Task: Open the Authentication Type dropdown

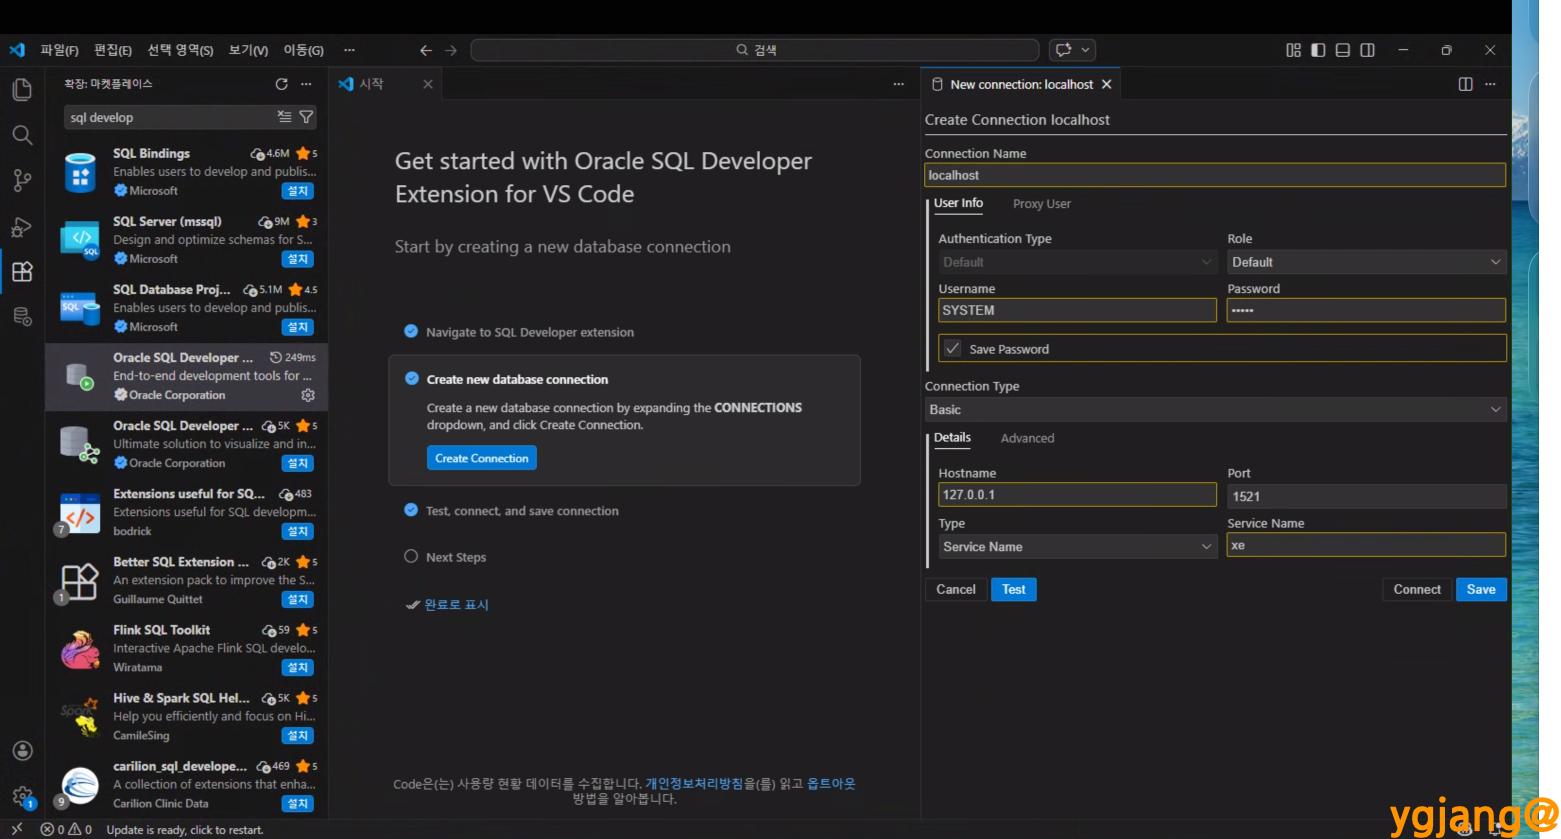Action: (x=1077, y=262)
